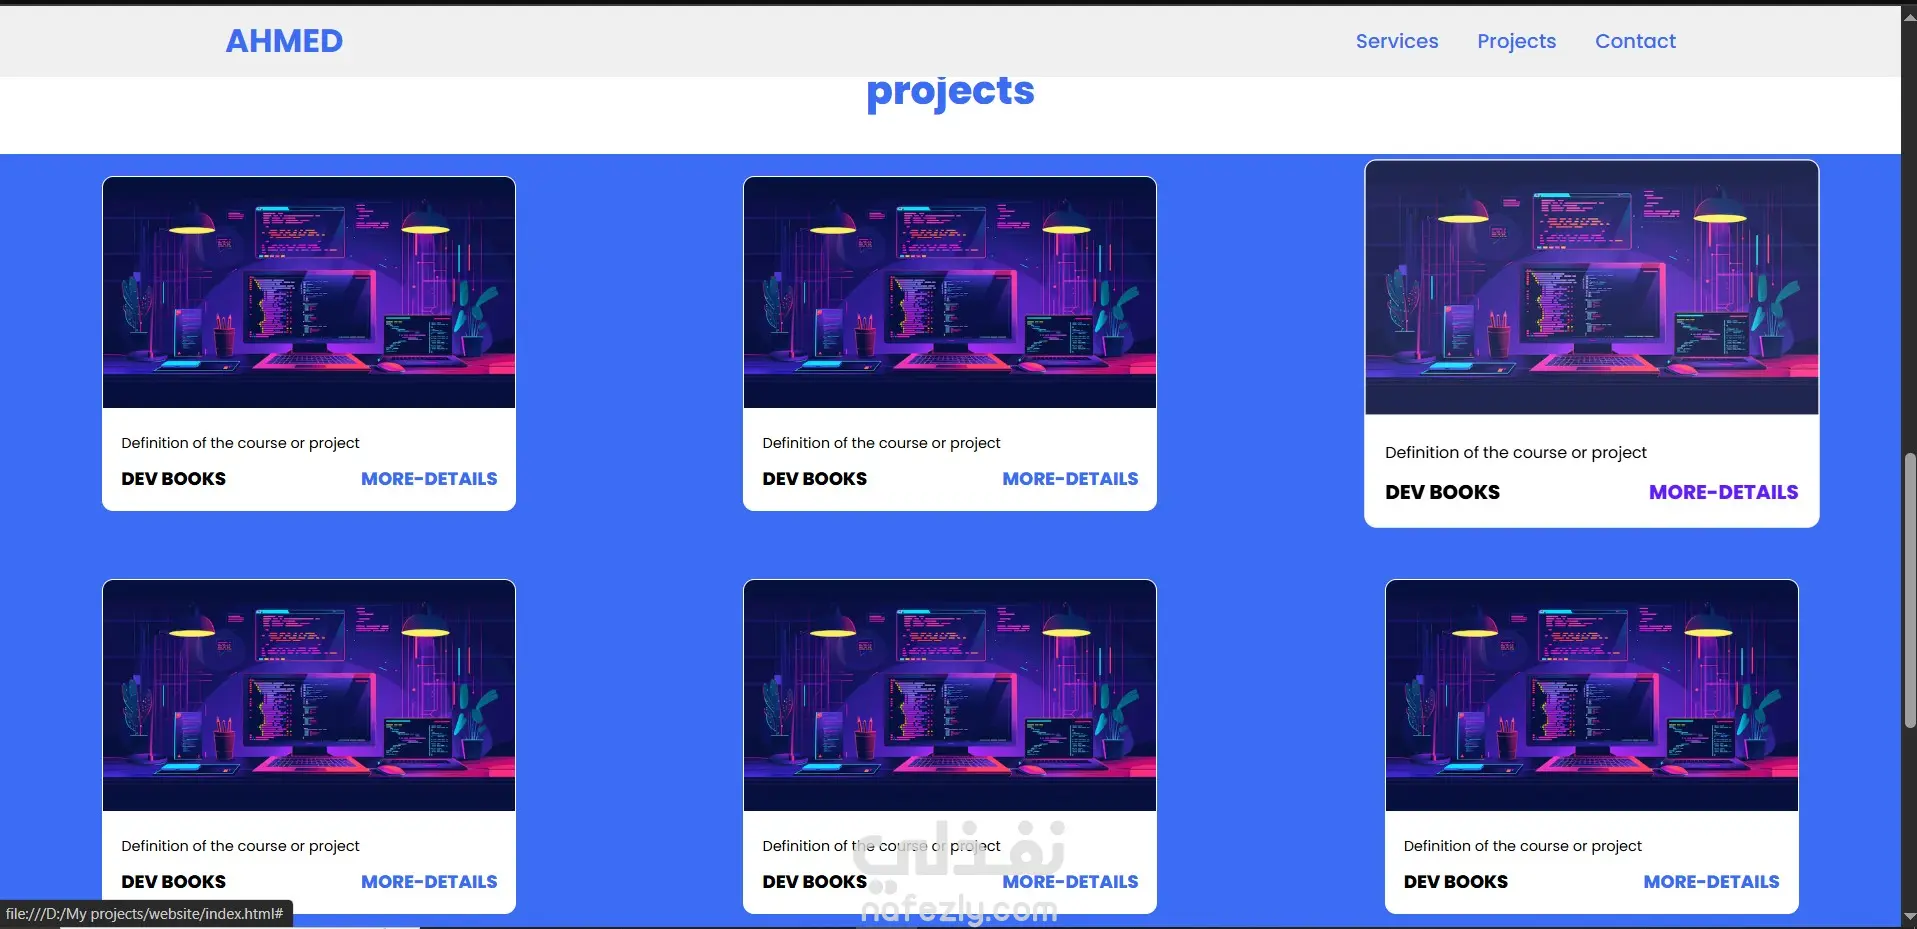The height and width of the screenshot is (929, 1917).
Task: Select DEV BOOKS on the bottom-left card
Action: tap(174, 882)
